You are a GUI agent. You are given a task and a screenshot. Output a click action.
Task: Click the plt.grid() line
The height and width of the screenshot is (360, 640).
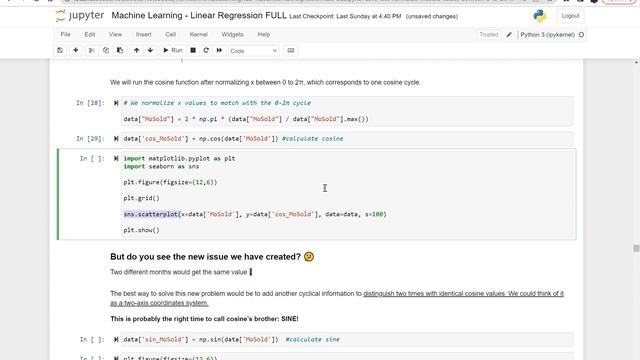[x=142, y=198]
